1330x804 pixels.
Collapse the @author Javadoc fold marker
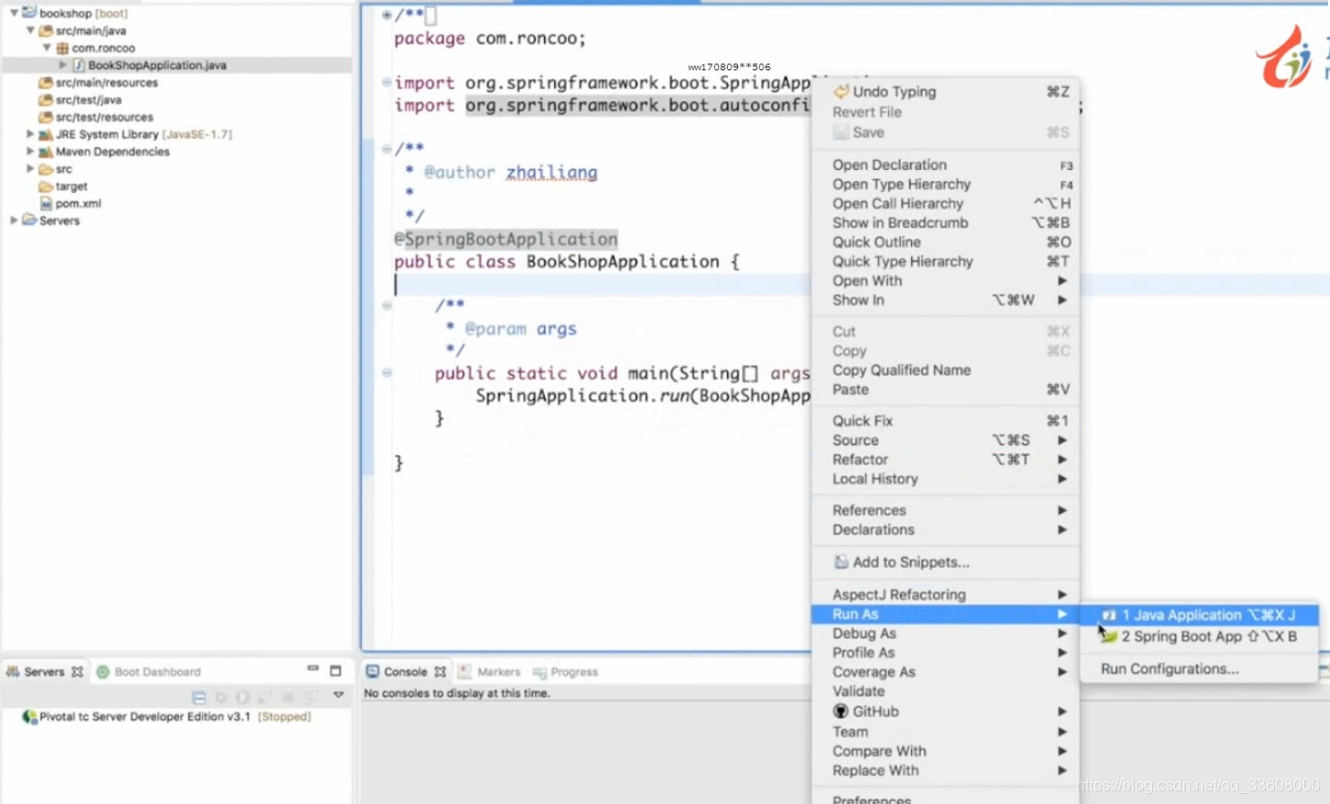[387, 149]
